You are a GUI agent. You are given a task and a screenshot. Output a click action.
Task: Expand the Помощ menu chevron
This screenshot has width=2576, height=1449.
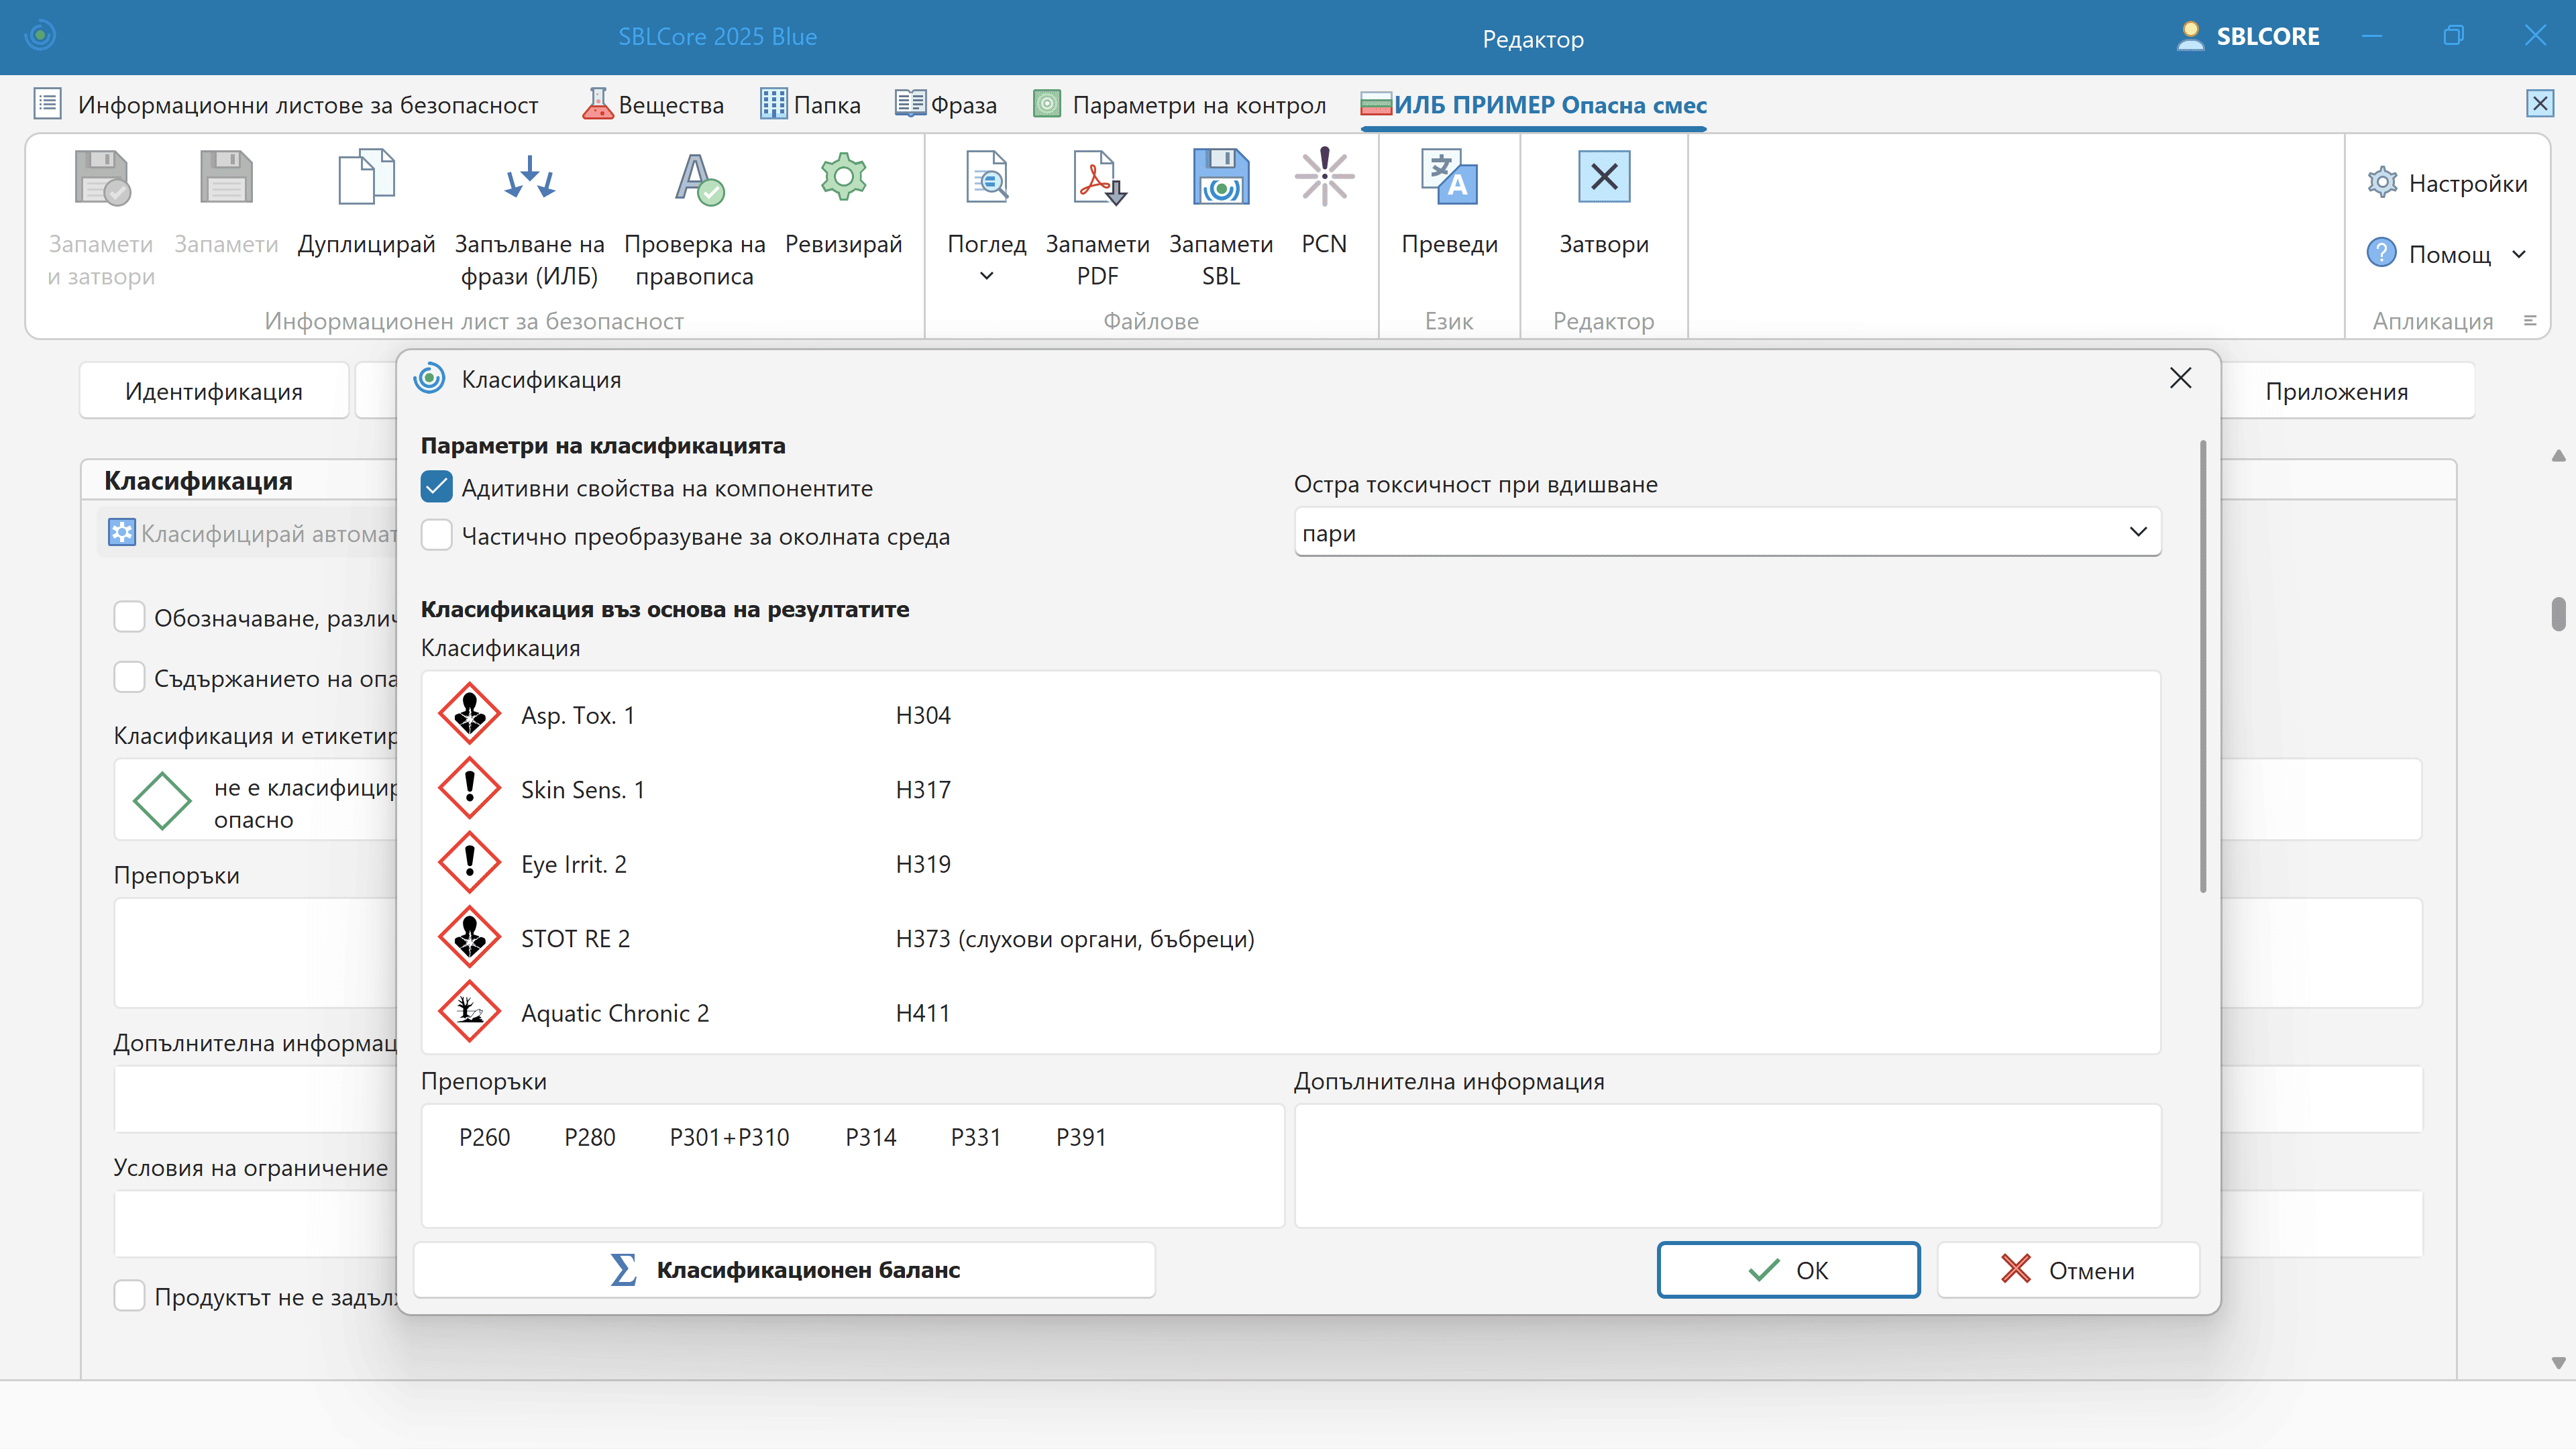point(2518,254)
